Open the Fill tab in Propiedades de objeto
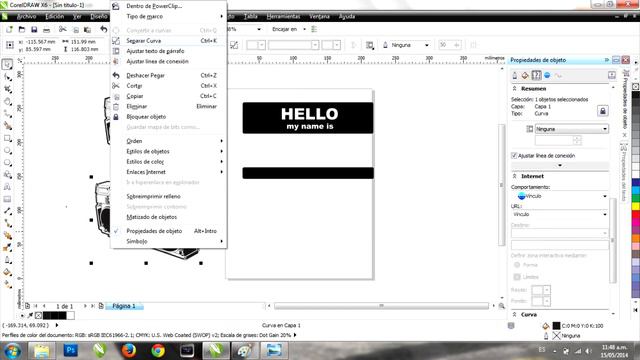Viewport: 640px width, 360px height. coord(525,75)
